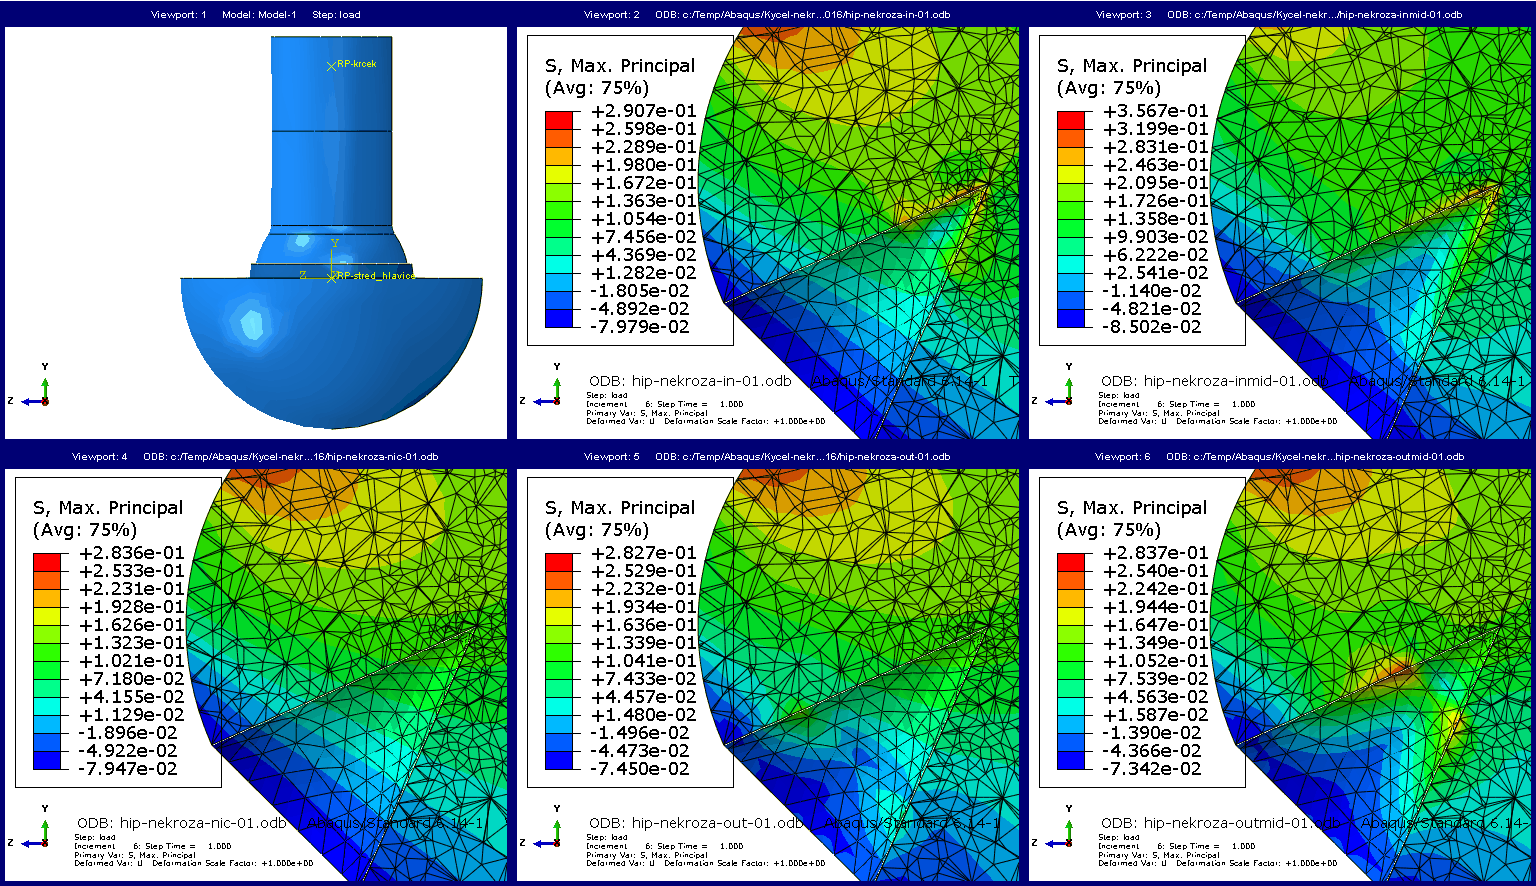Click the dark blue legend swatch in Viewport 3
The width and height of the screenshot is (1536, 886).
tap(1072, 318)
